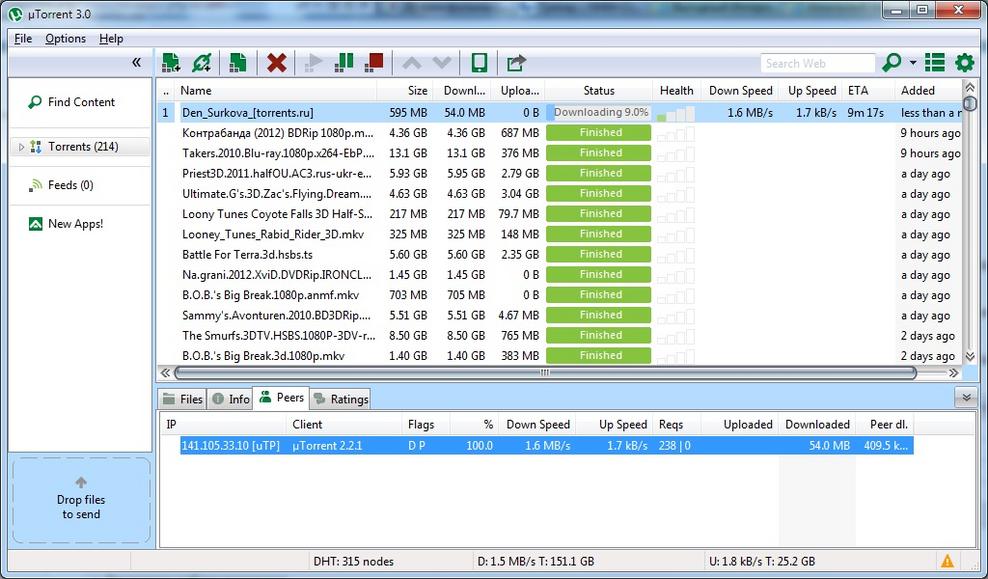Screen dimensions: 988x579
Task: Collapse the detail pane with chevron button
Action: click(966, 398)
